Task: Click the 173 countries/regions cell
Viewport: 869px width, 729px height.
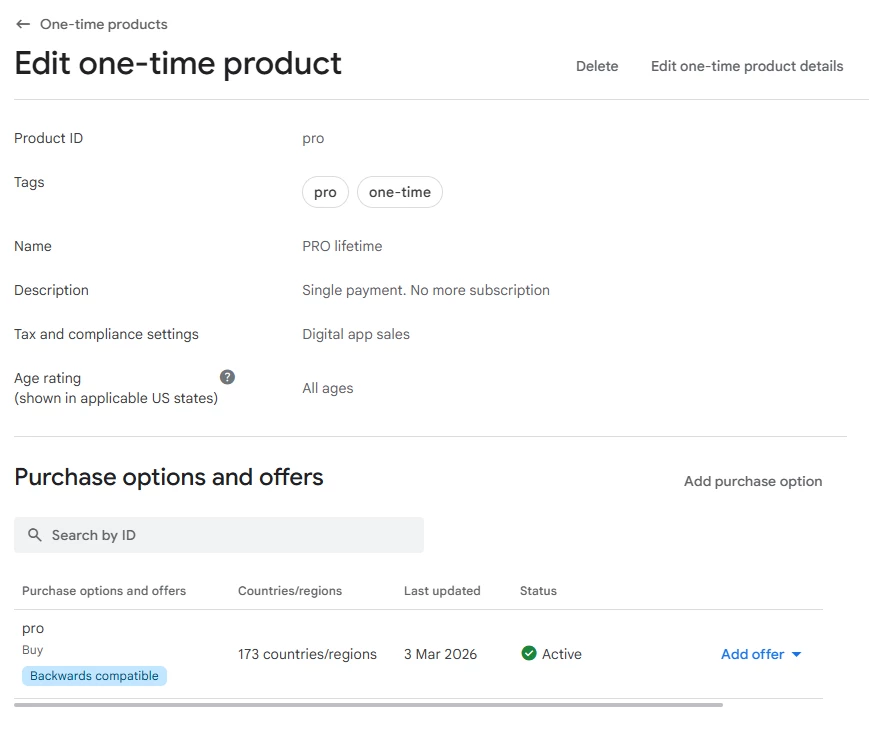Action: click(307, 654)
